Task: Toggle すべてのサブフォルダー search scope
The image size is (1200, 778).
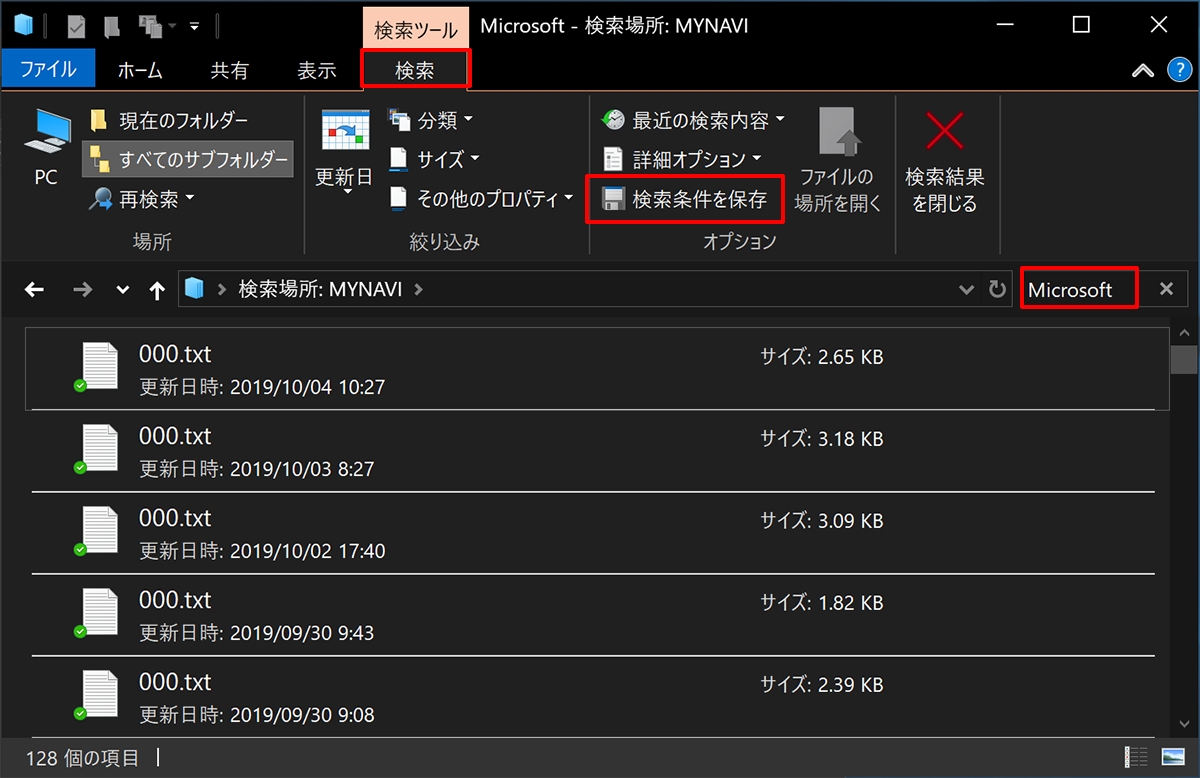Action: click(188, 158)
